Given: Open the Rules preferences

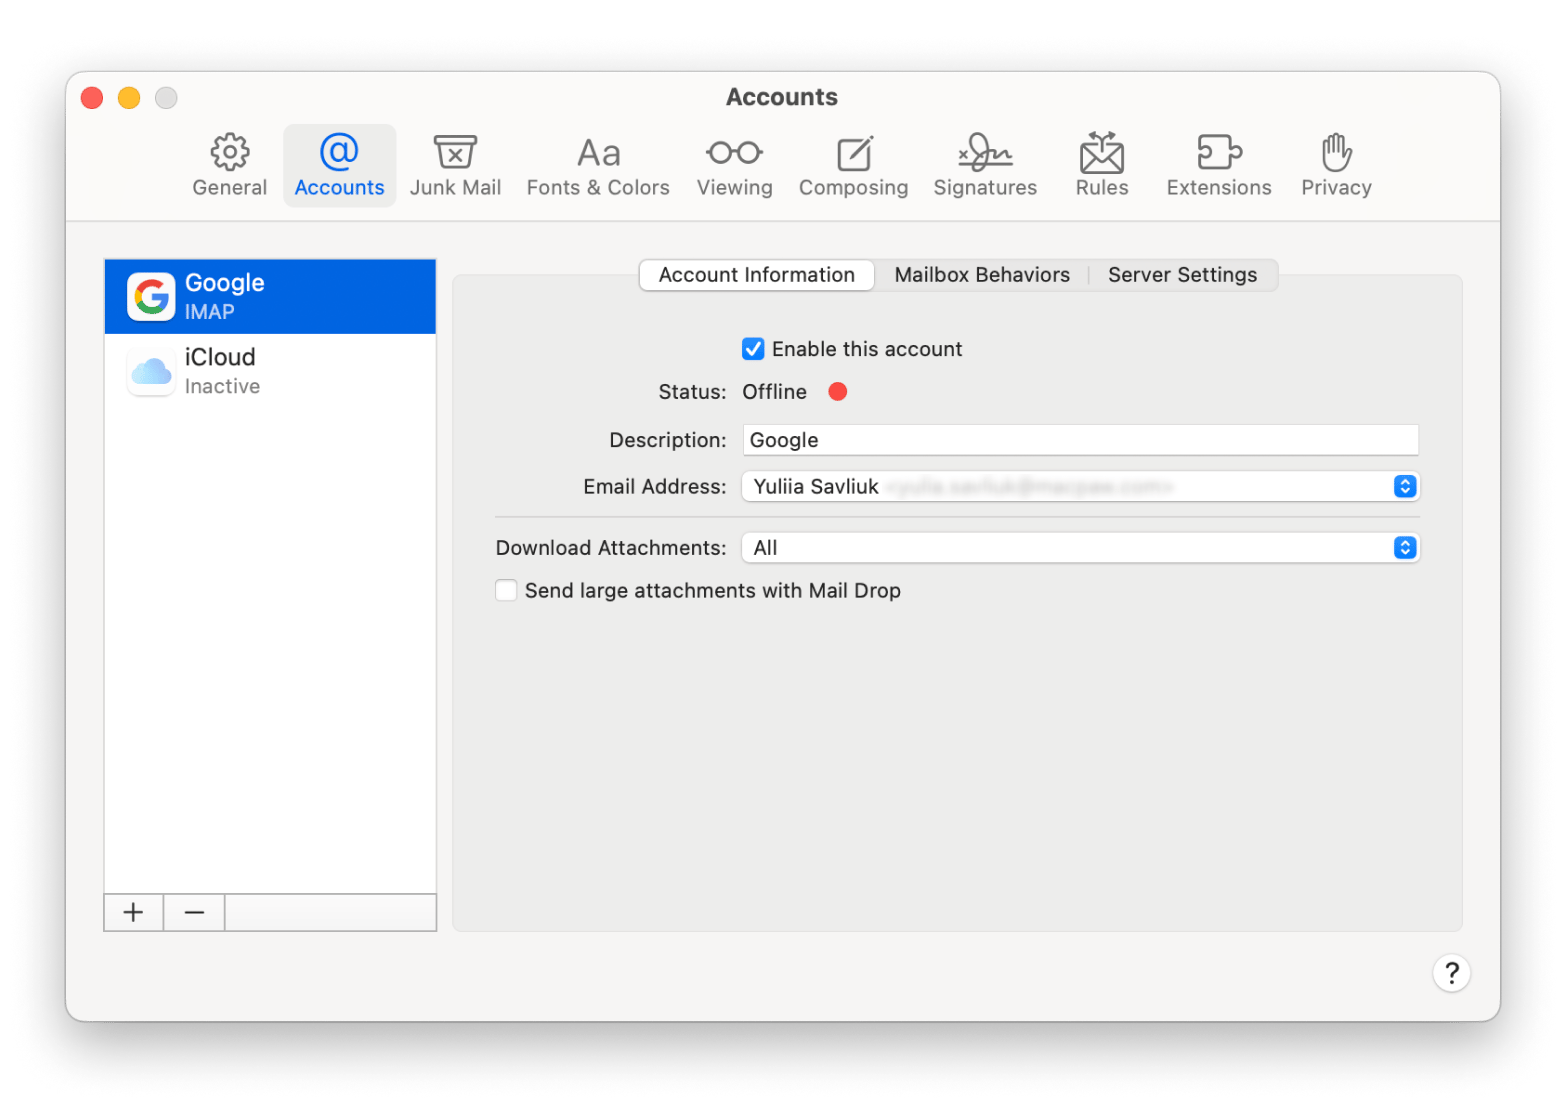Looking at the screenshot, I should point(1101,166).
